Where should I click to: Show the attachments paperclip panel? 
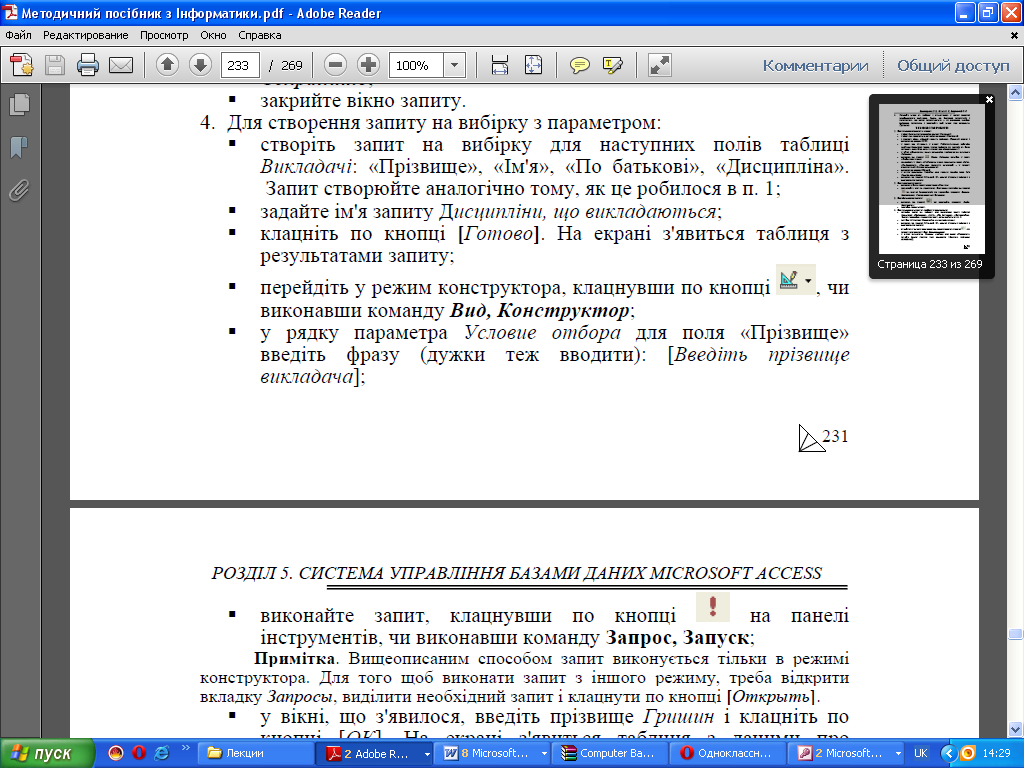pos(20,191)
